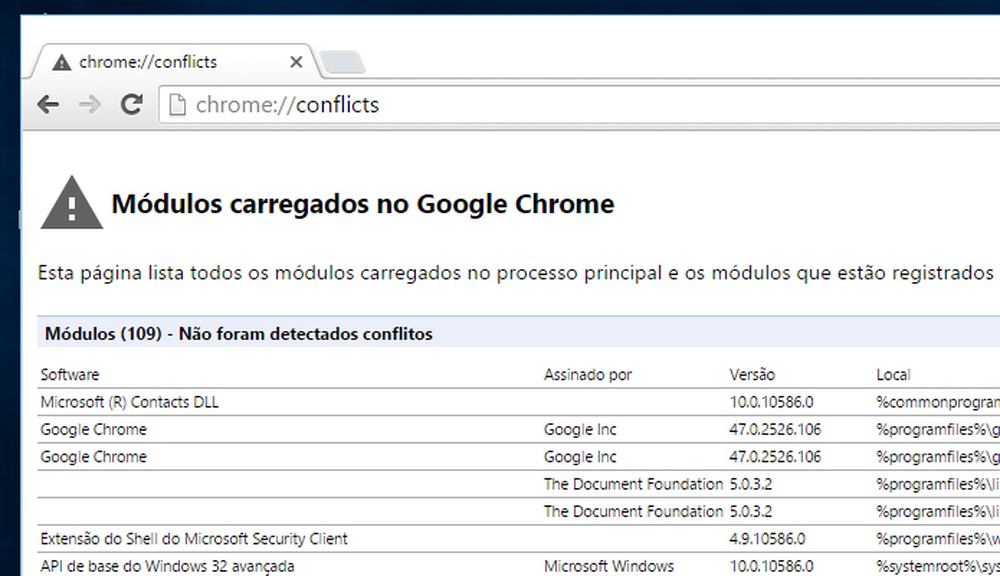The image size is (1000, 576).
Task: Focus the address bar showing chrome://conflicts
Action: [x=580, y=105]
